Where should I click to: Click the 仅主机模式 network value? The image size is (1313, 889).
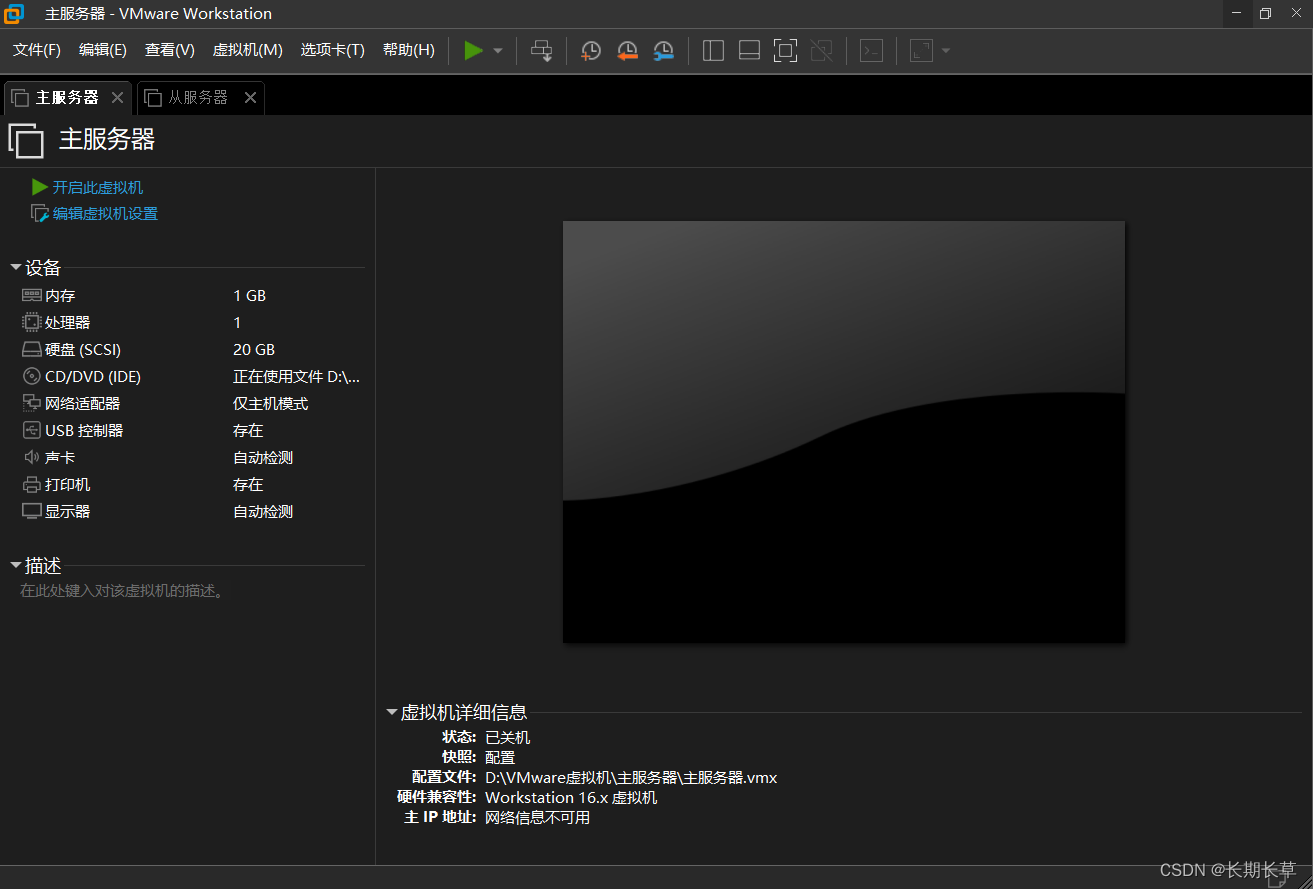pyautogui.click(x=271, y=404)
